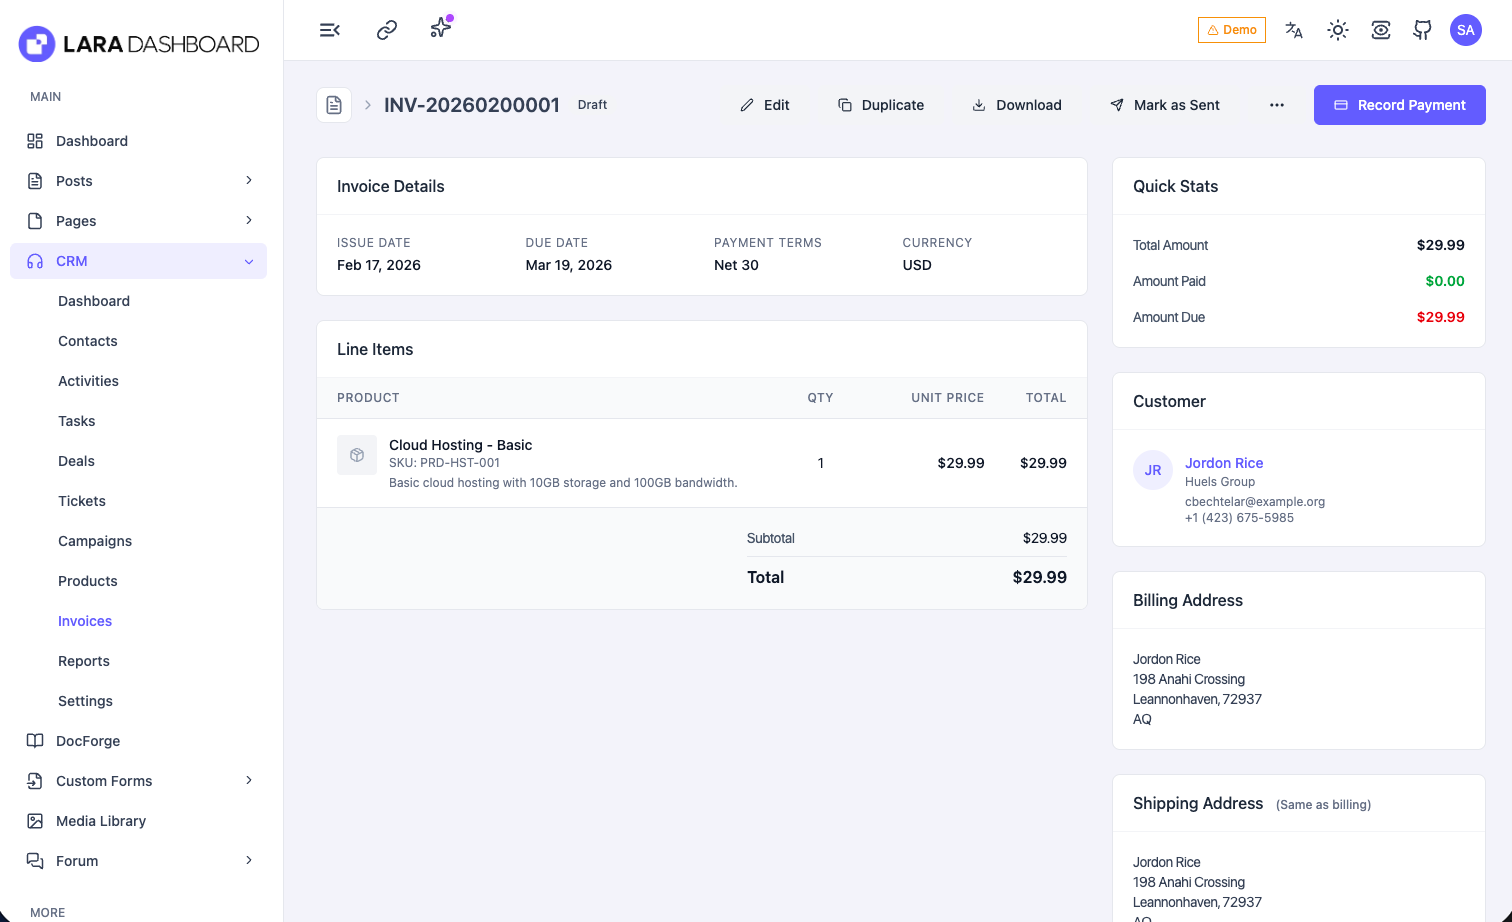Toggle light/dark theme with the sun icon

point(1338,30)
